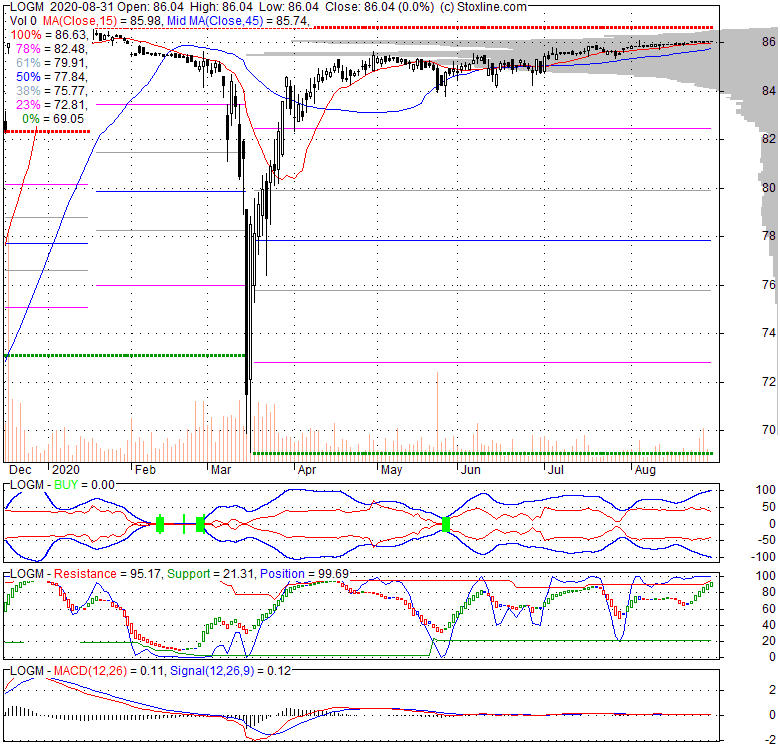Click the 'Resistance = 95.17' label
780x745 pixels.
pos(107,574)
